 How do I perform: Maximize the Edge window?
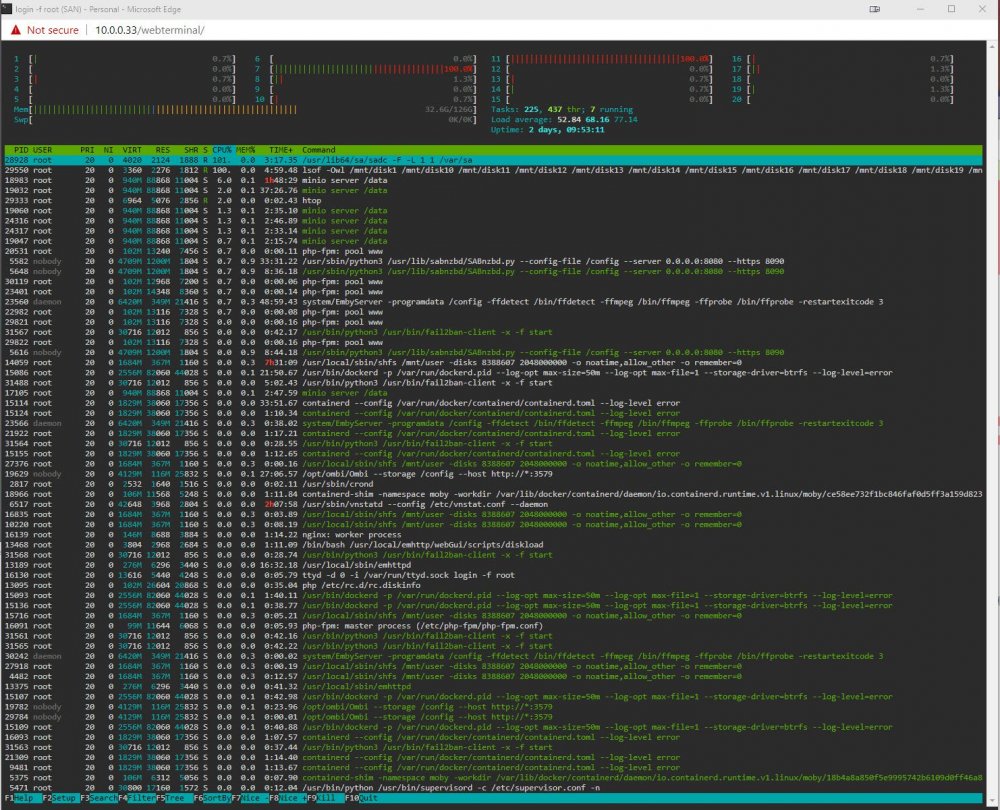point(951,9)
